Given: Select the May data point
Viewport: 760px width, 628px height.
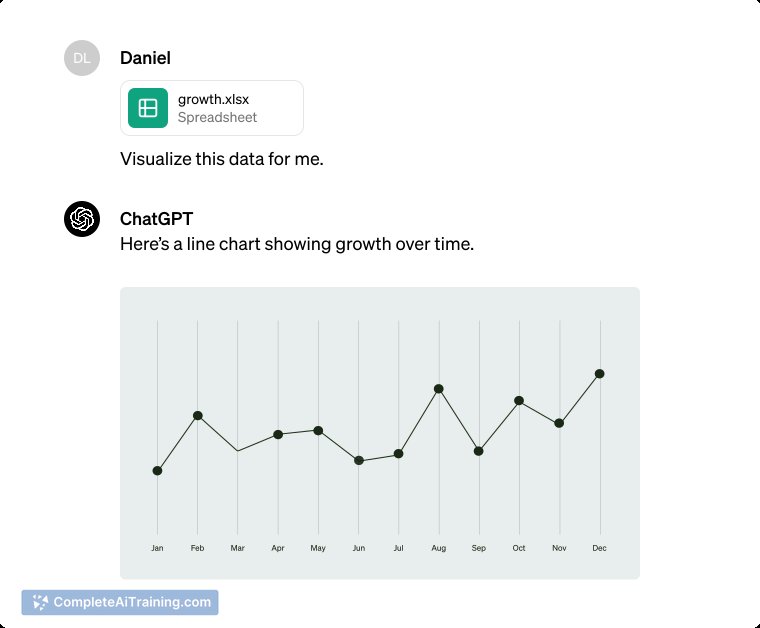Looking at the screenshot, I should (318, 430).
